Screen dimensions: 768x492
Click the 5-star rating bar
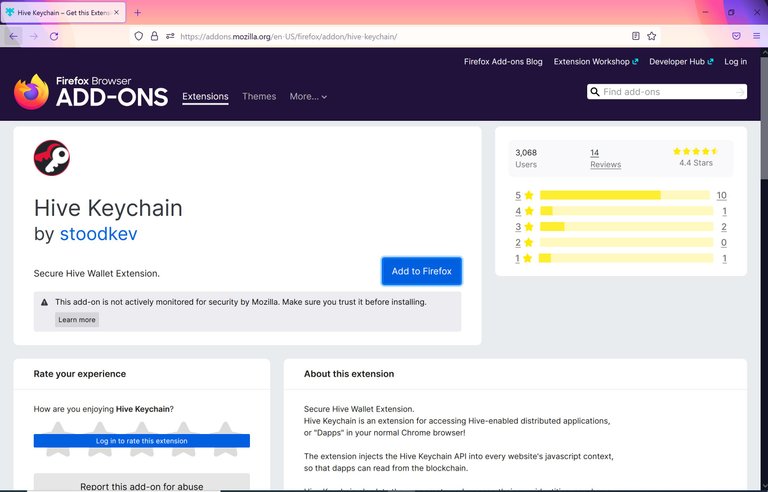tap(625, 195)
